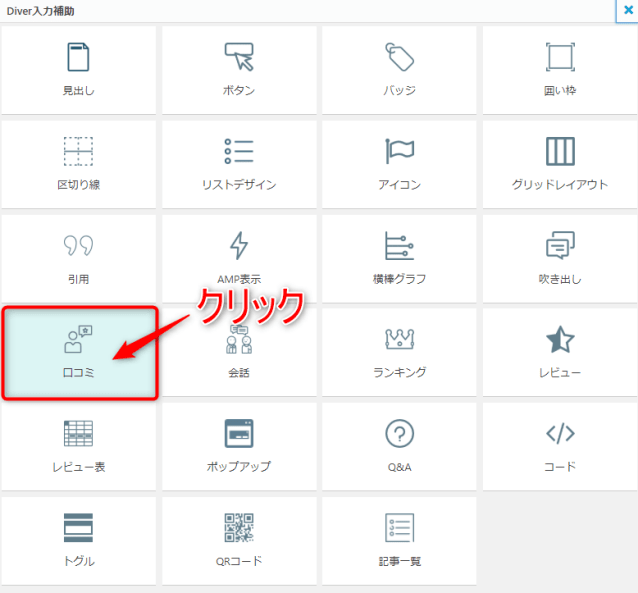The image size is (638, 593).
Task: Open the 会話 conversation tile
Action: (239, 352)
